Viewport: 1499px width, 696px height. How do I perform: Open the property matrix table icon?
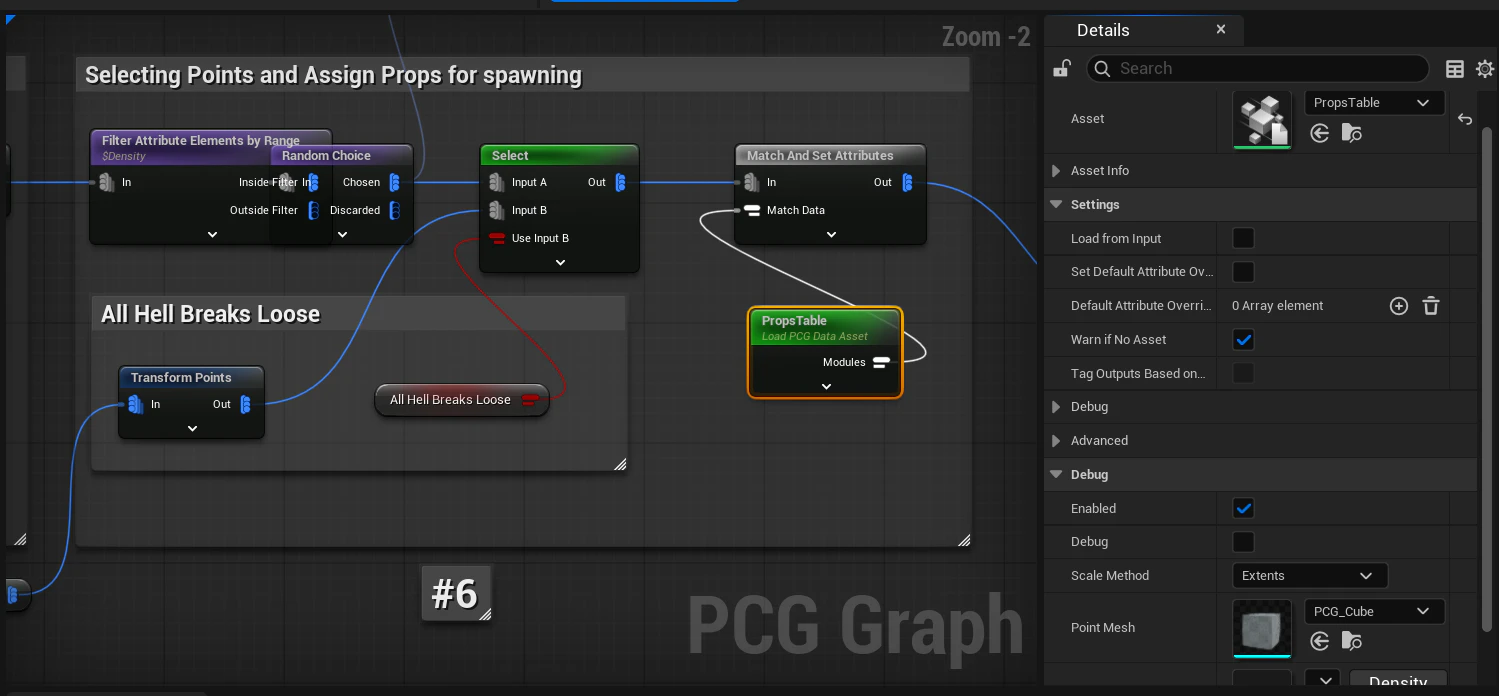point(1455,69)
